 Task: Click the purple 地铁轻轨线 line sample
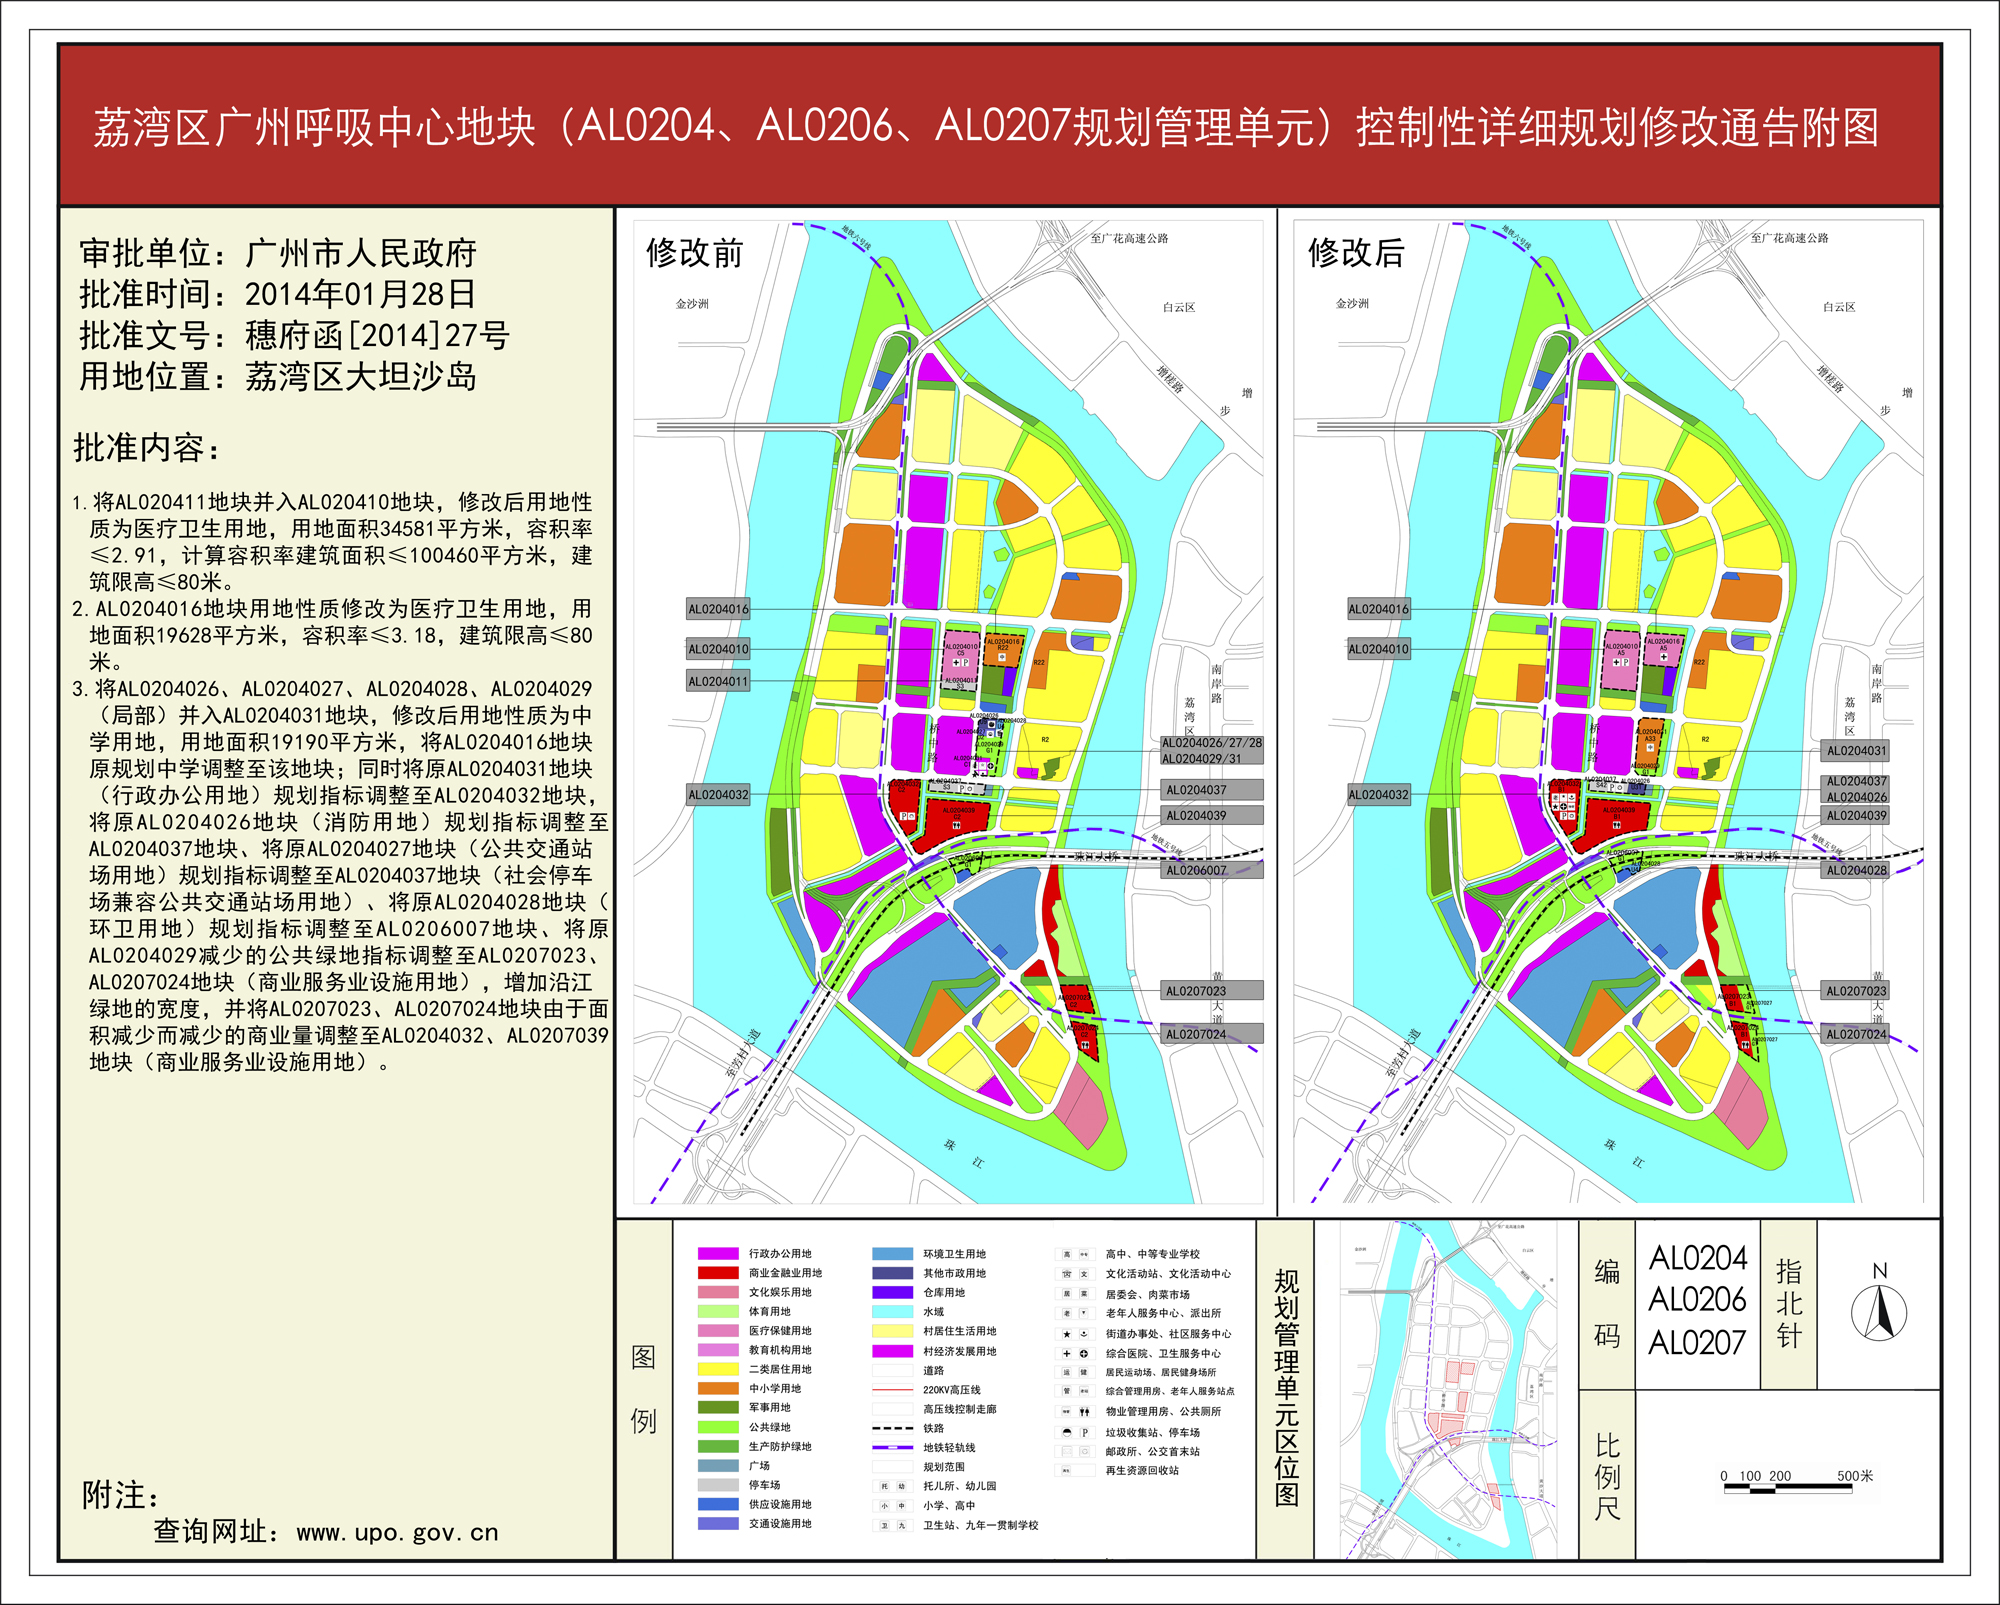pos(892,1447)
